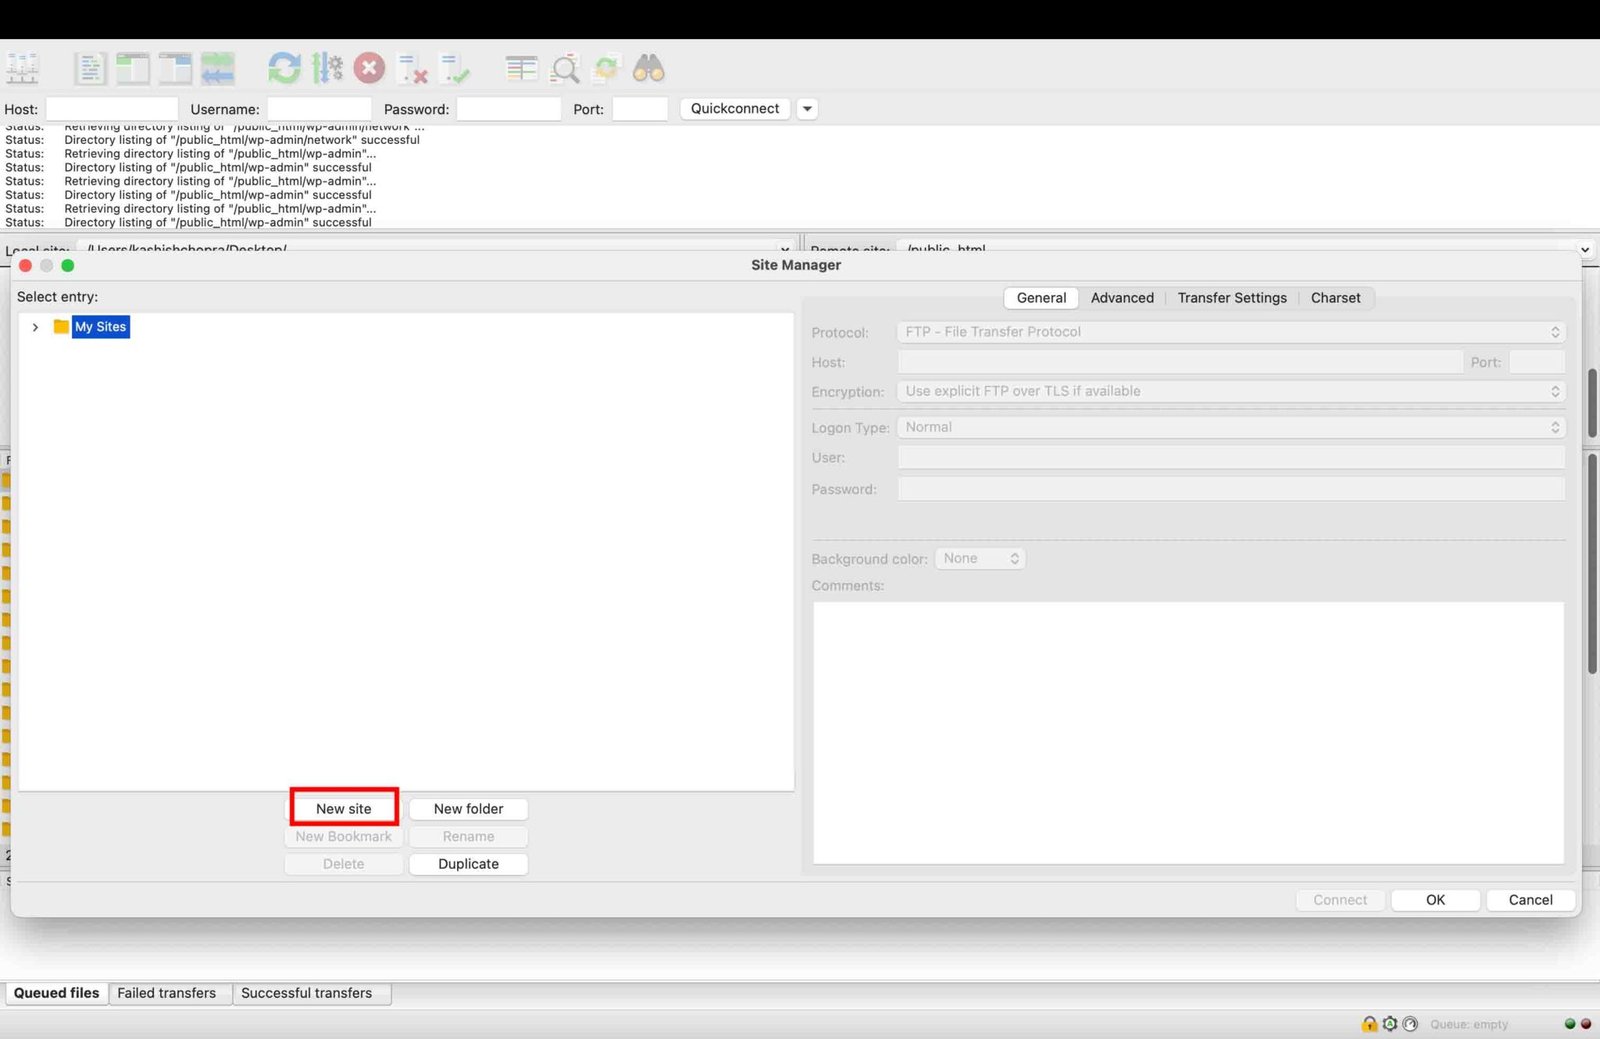The width and height of the screenshot is (1600, 1039).
Task: Open the file search binoculars icon
Action: tap(648, 67)
